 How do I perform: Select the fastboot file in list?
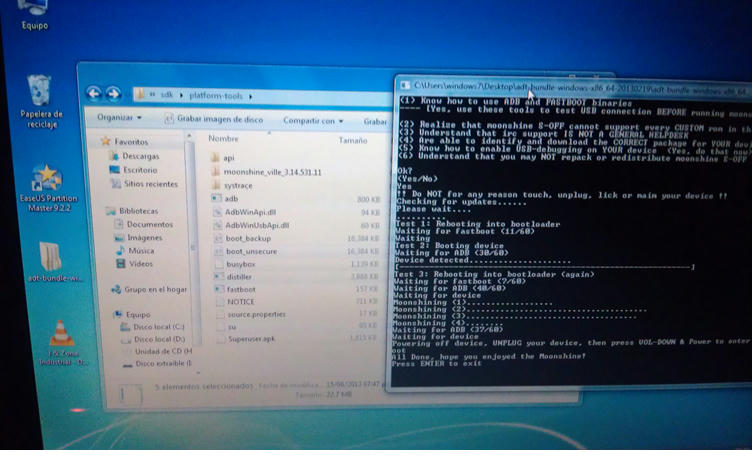pos(240,288)
